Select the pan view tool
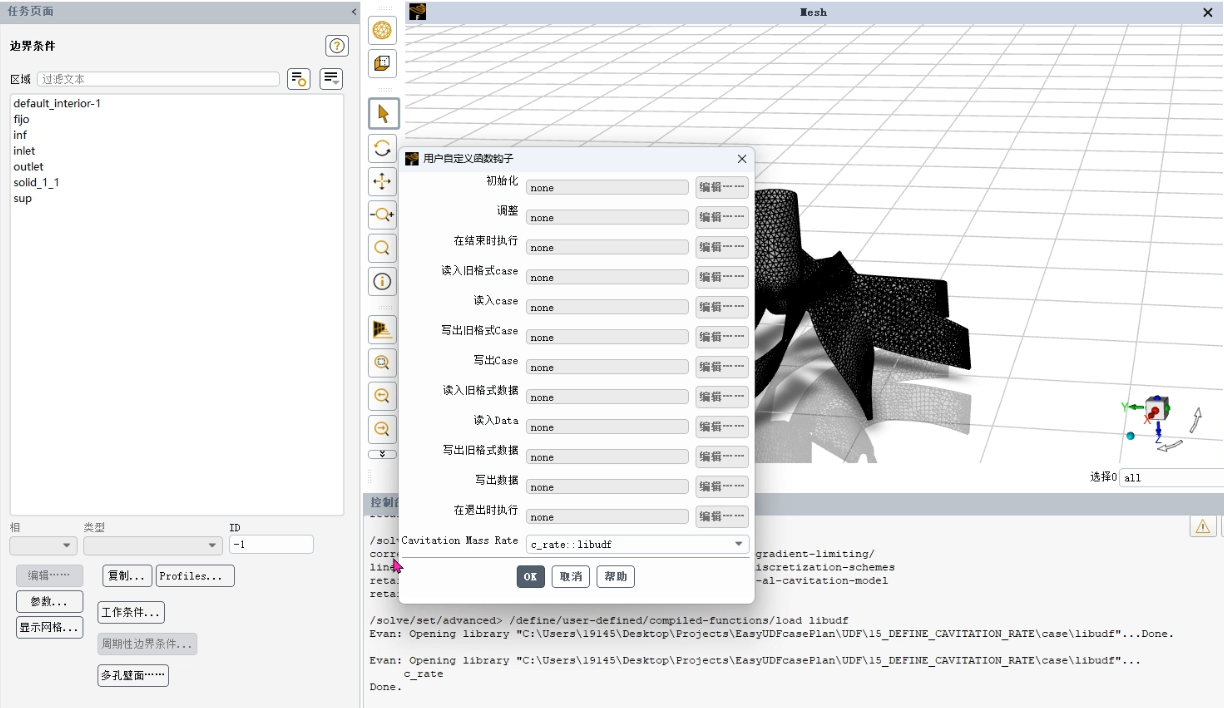 [x=382, y=181]
